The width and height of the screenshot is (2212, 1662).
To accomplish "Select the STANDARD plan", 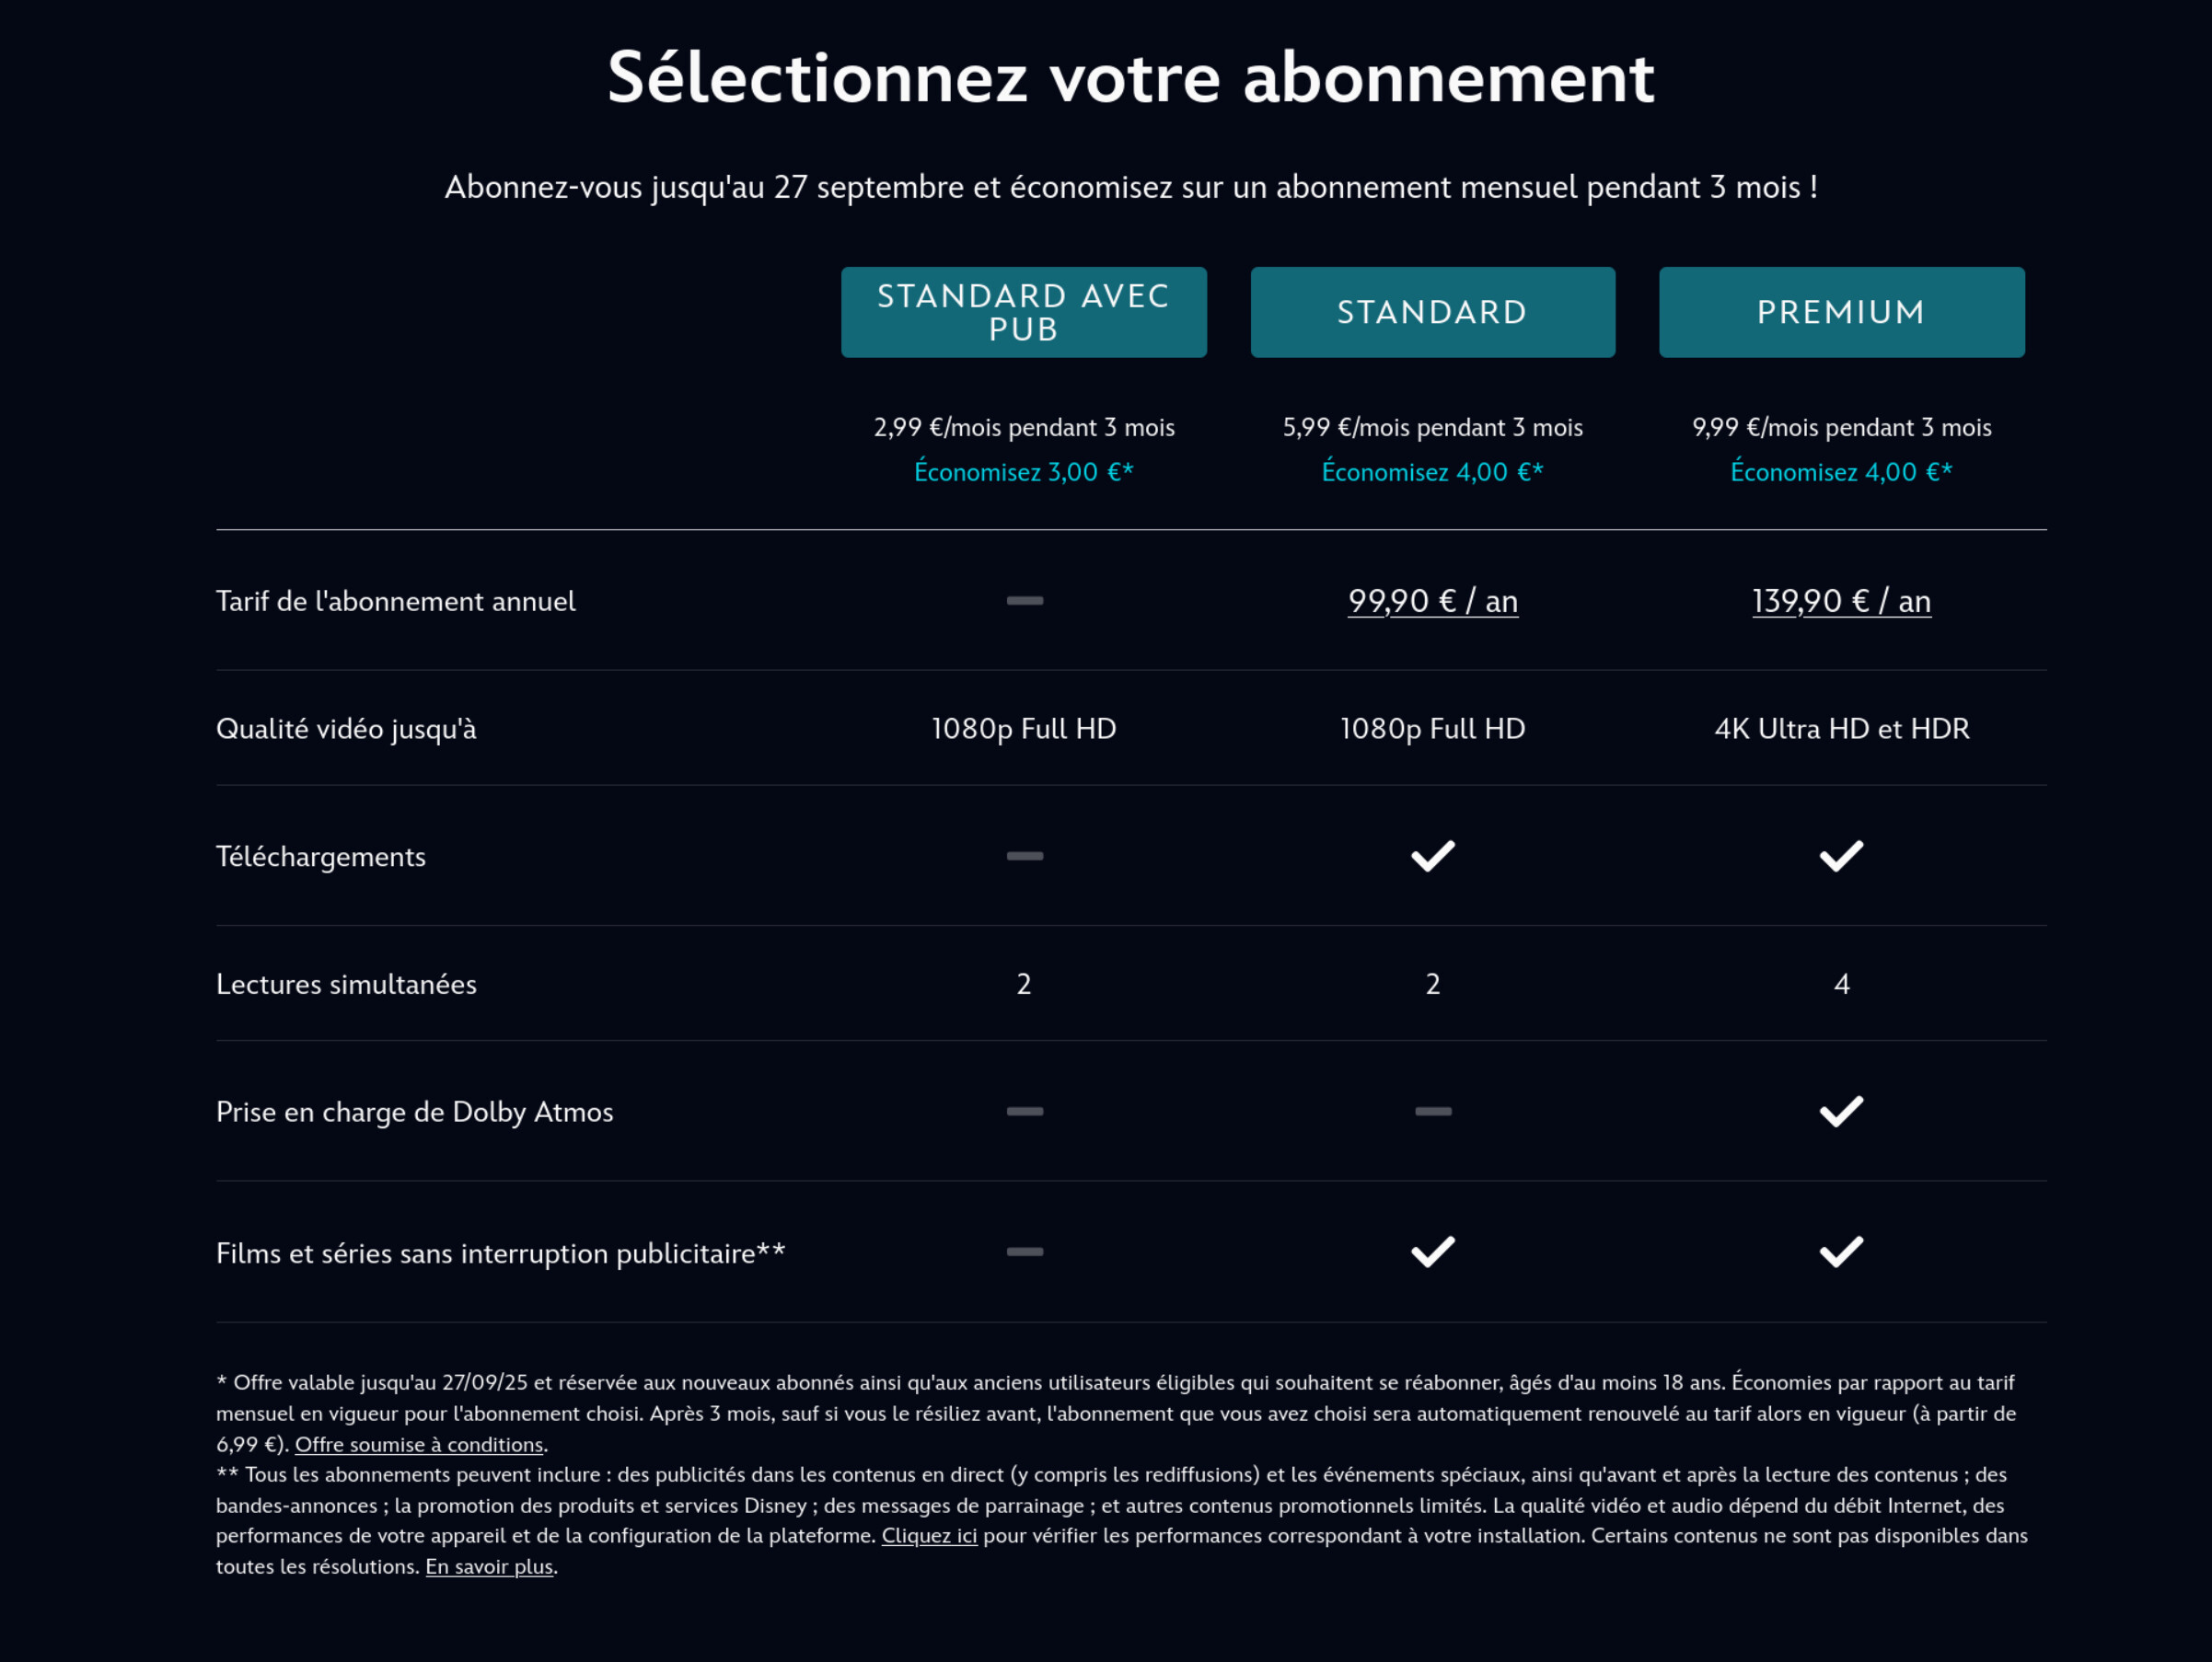I will (x=1432, y=311).
